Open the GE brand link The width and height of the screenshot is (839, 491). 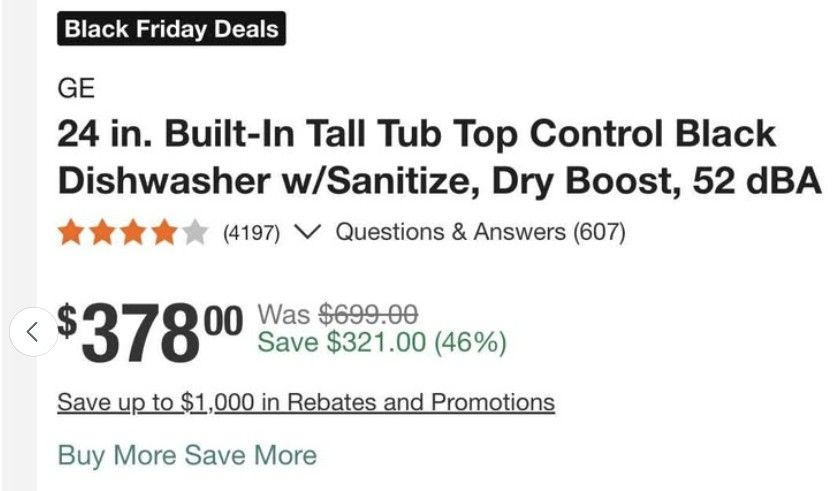pyautogui.click(x=76, y=88)
